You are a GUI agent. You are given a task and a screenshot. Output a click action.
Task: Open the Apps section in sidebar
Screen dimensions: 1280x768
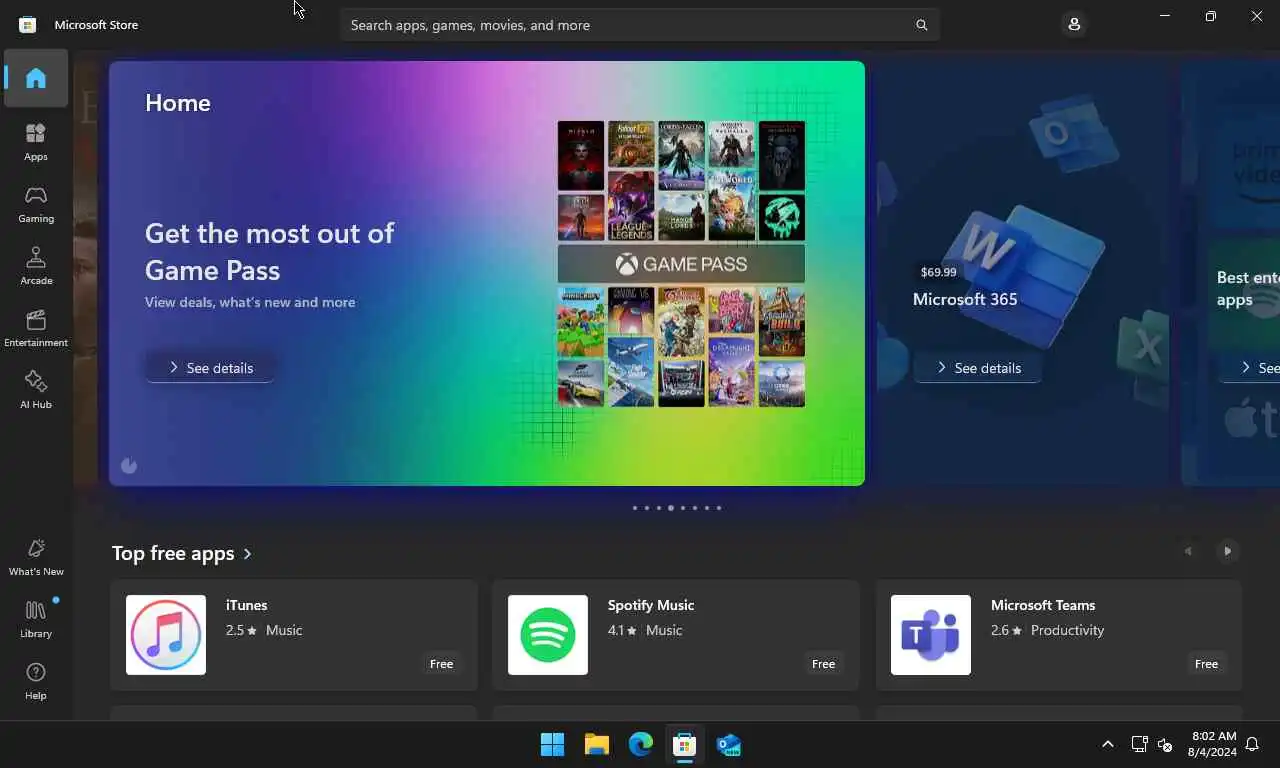(36, 142)
